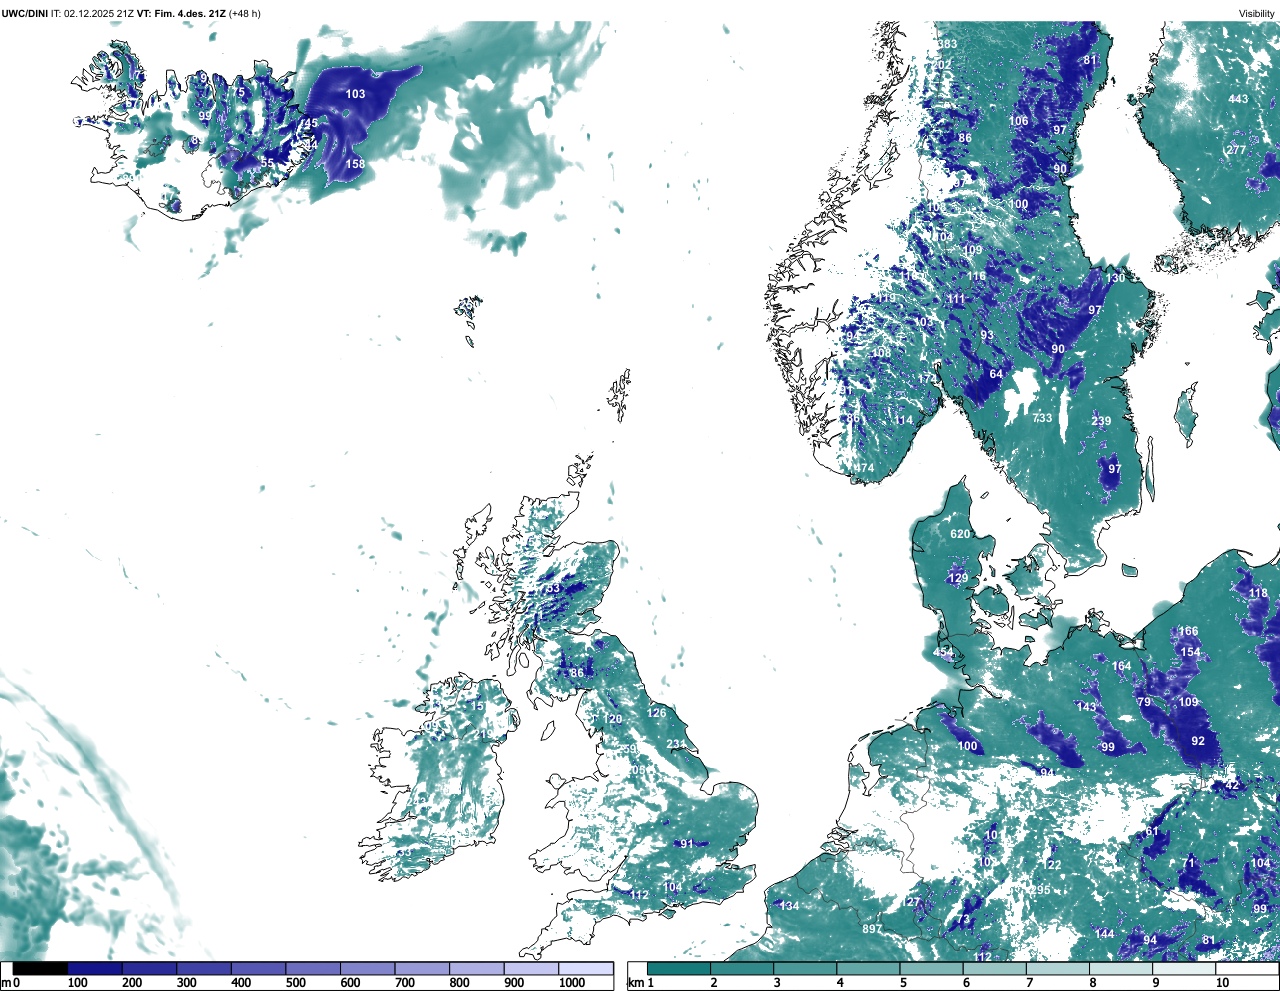Click the '158' value east of Iceland
Viewport: 1280px width, 991px height.
pos(355,164)
